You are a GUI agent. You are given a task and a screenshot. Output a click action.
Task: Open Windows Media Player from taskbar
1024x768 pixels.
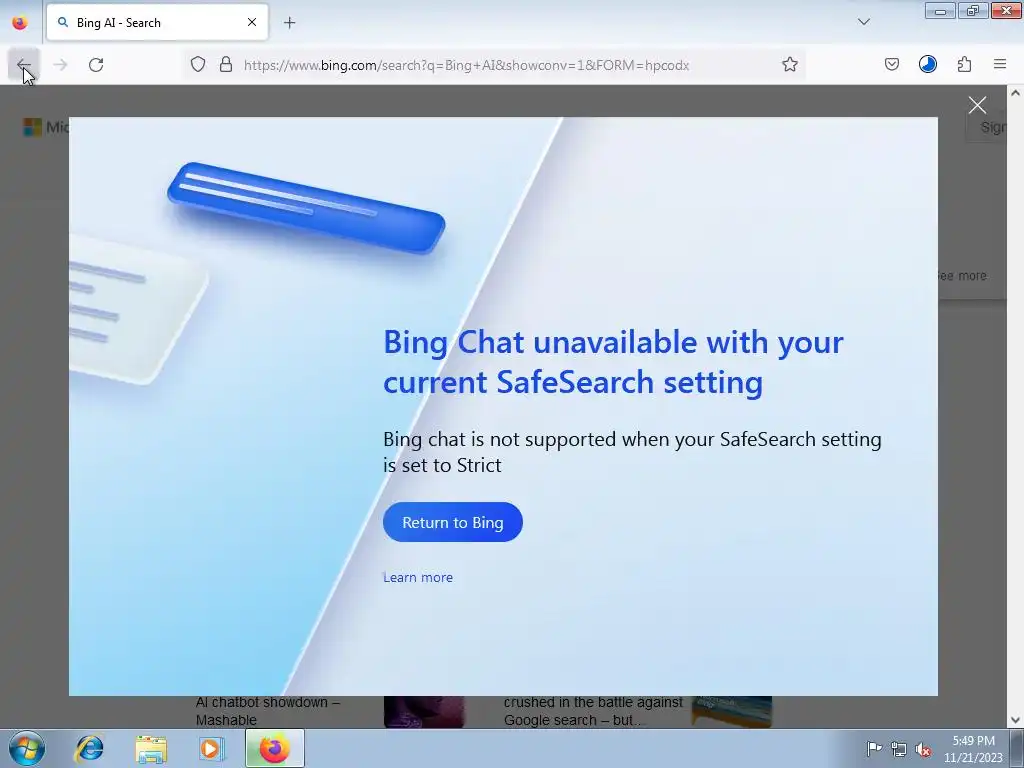[x=211, y=748]
